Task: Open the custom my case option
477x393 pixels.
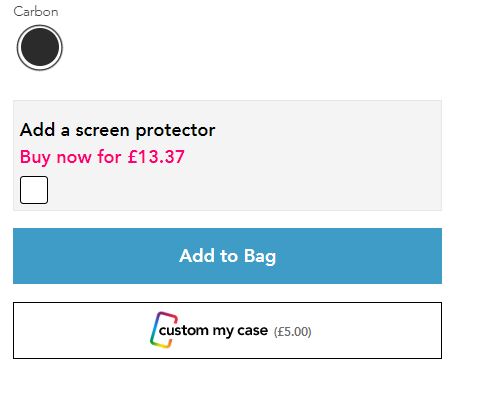Action: click(x=227, y=330)
